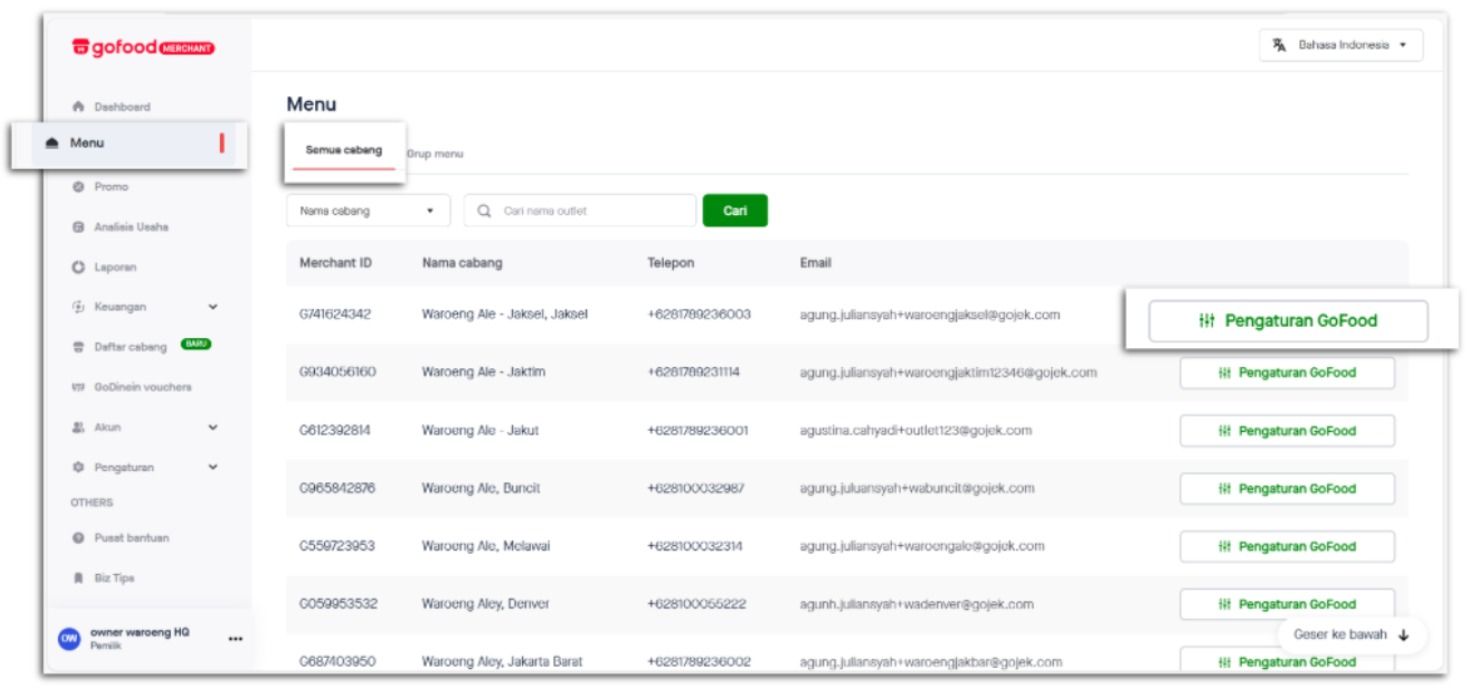
Task: Open Pengaturan GoFood for Waroeng Ale - Jakut
Action: pos(1288,431)
